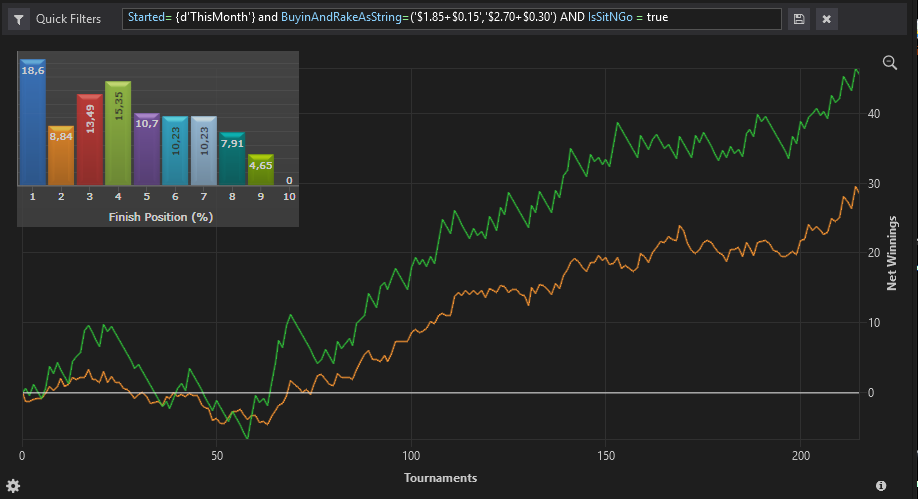Click the 30 tick on winnings axis
Screen dimensions: 918x499
[874, 184]
